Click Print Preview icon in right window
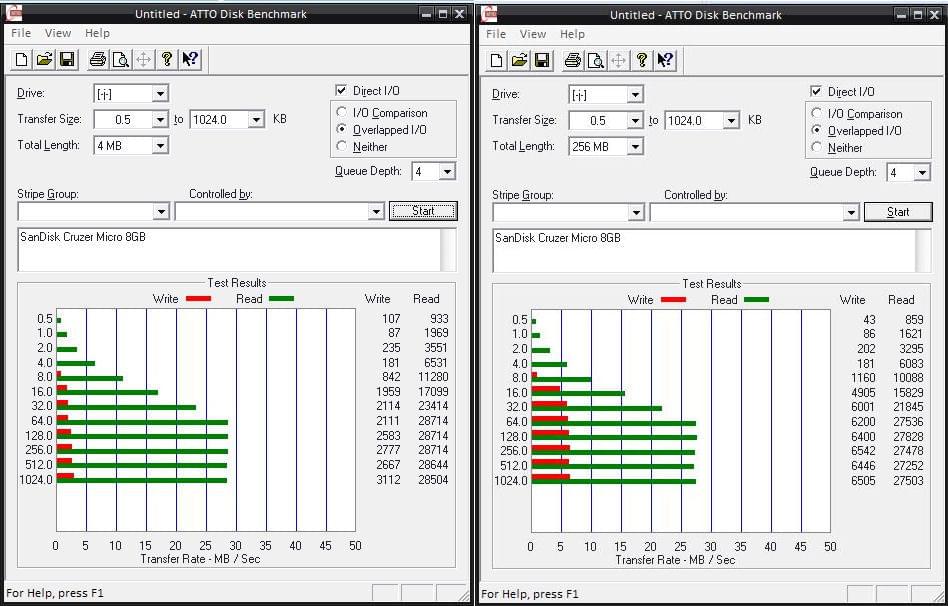Screen dimensions: 948x606 coord(595,60)
